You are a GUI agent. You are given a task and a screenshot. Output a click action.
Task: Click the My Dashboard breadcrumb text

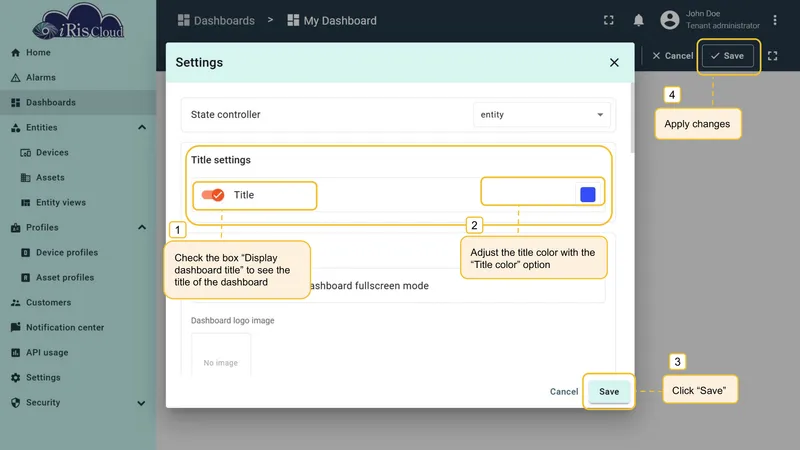point(340,20)
